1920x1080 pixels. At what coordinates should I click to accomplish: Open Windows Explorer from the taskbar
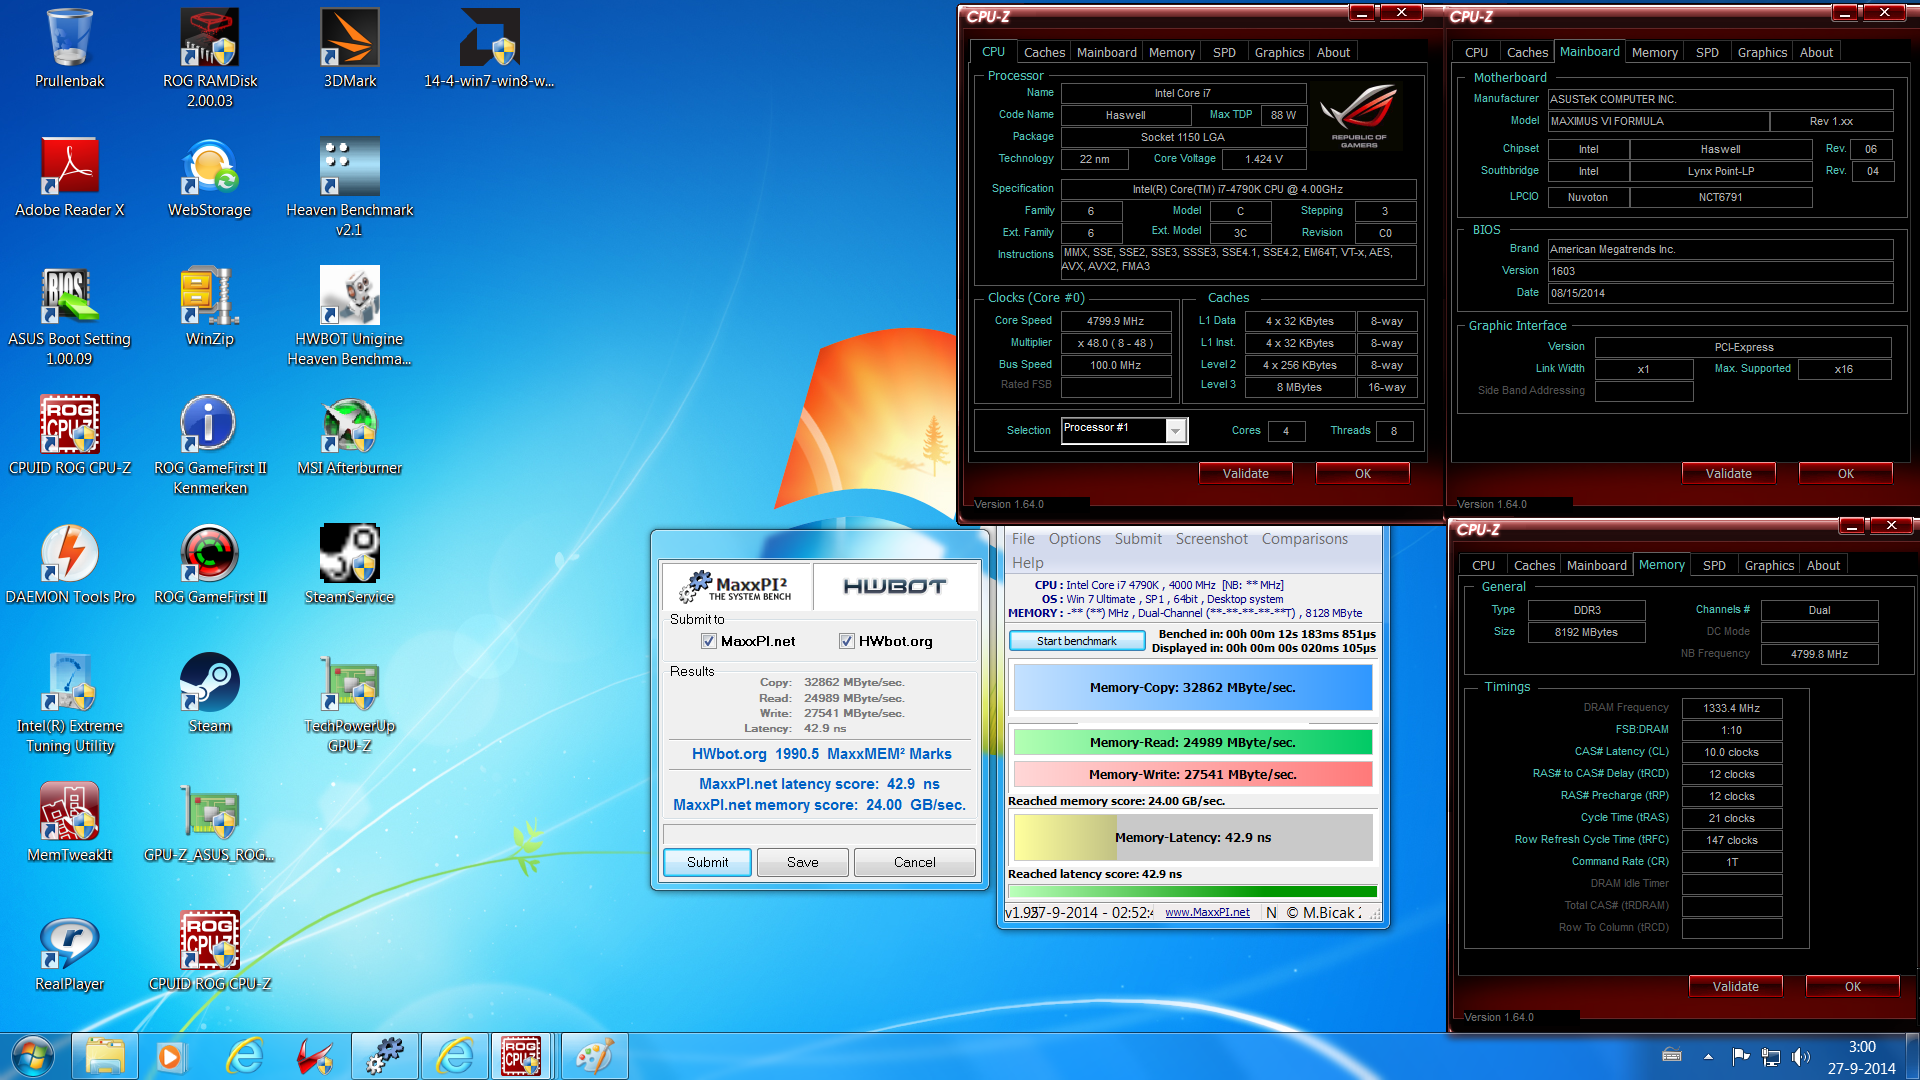(105, 1056)
